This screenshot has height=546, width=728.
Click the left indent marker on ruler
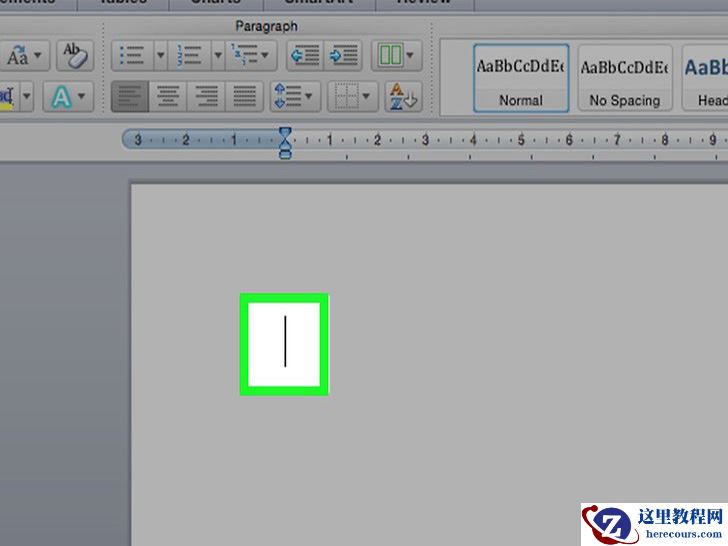(285, 154)
